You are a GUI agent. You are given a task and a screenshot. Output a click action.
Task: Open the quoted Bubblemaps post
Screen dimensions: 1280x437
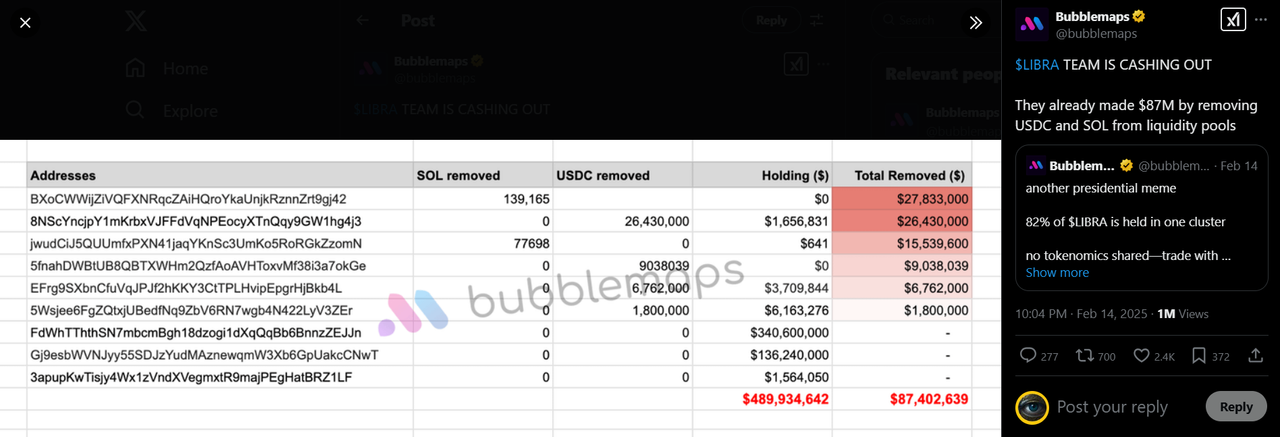[x=1141, y=218]
